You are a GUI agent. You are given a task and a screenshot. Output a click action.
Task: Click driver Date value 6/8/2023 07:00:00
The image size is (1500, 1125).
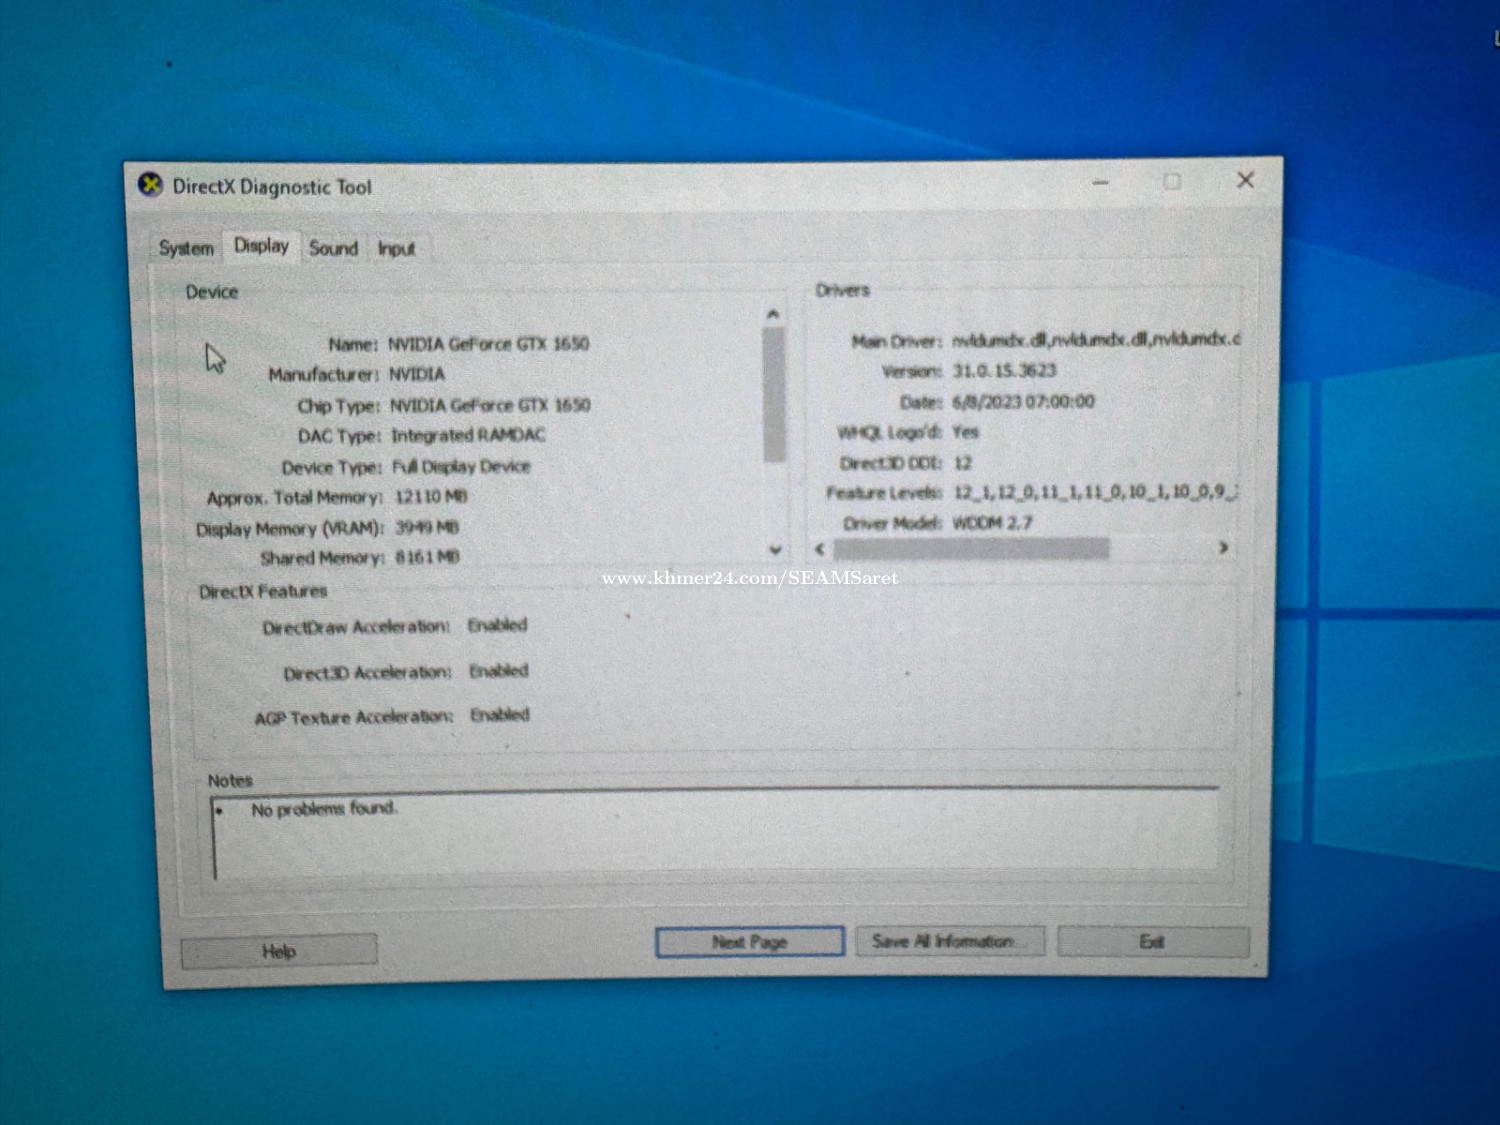[1023, 402]
